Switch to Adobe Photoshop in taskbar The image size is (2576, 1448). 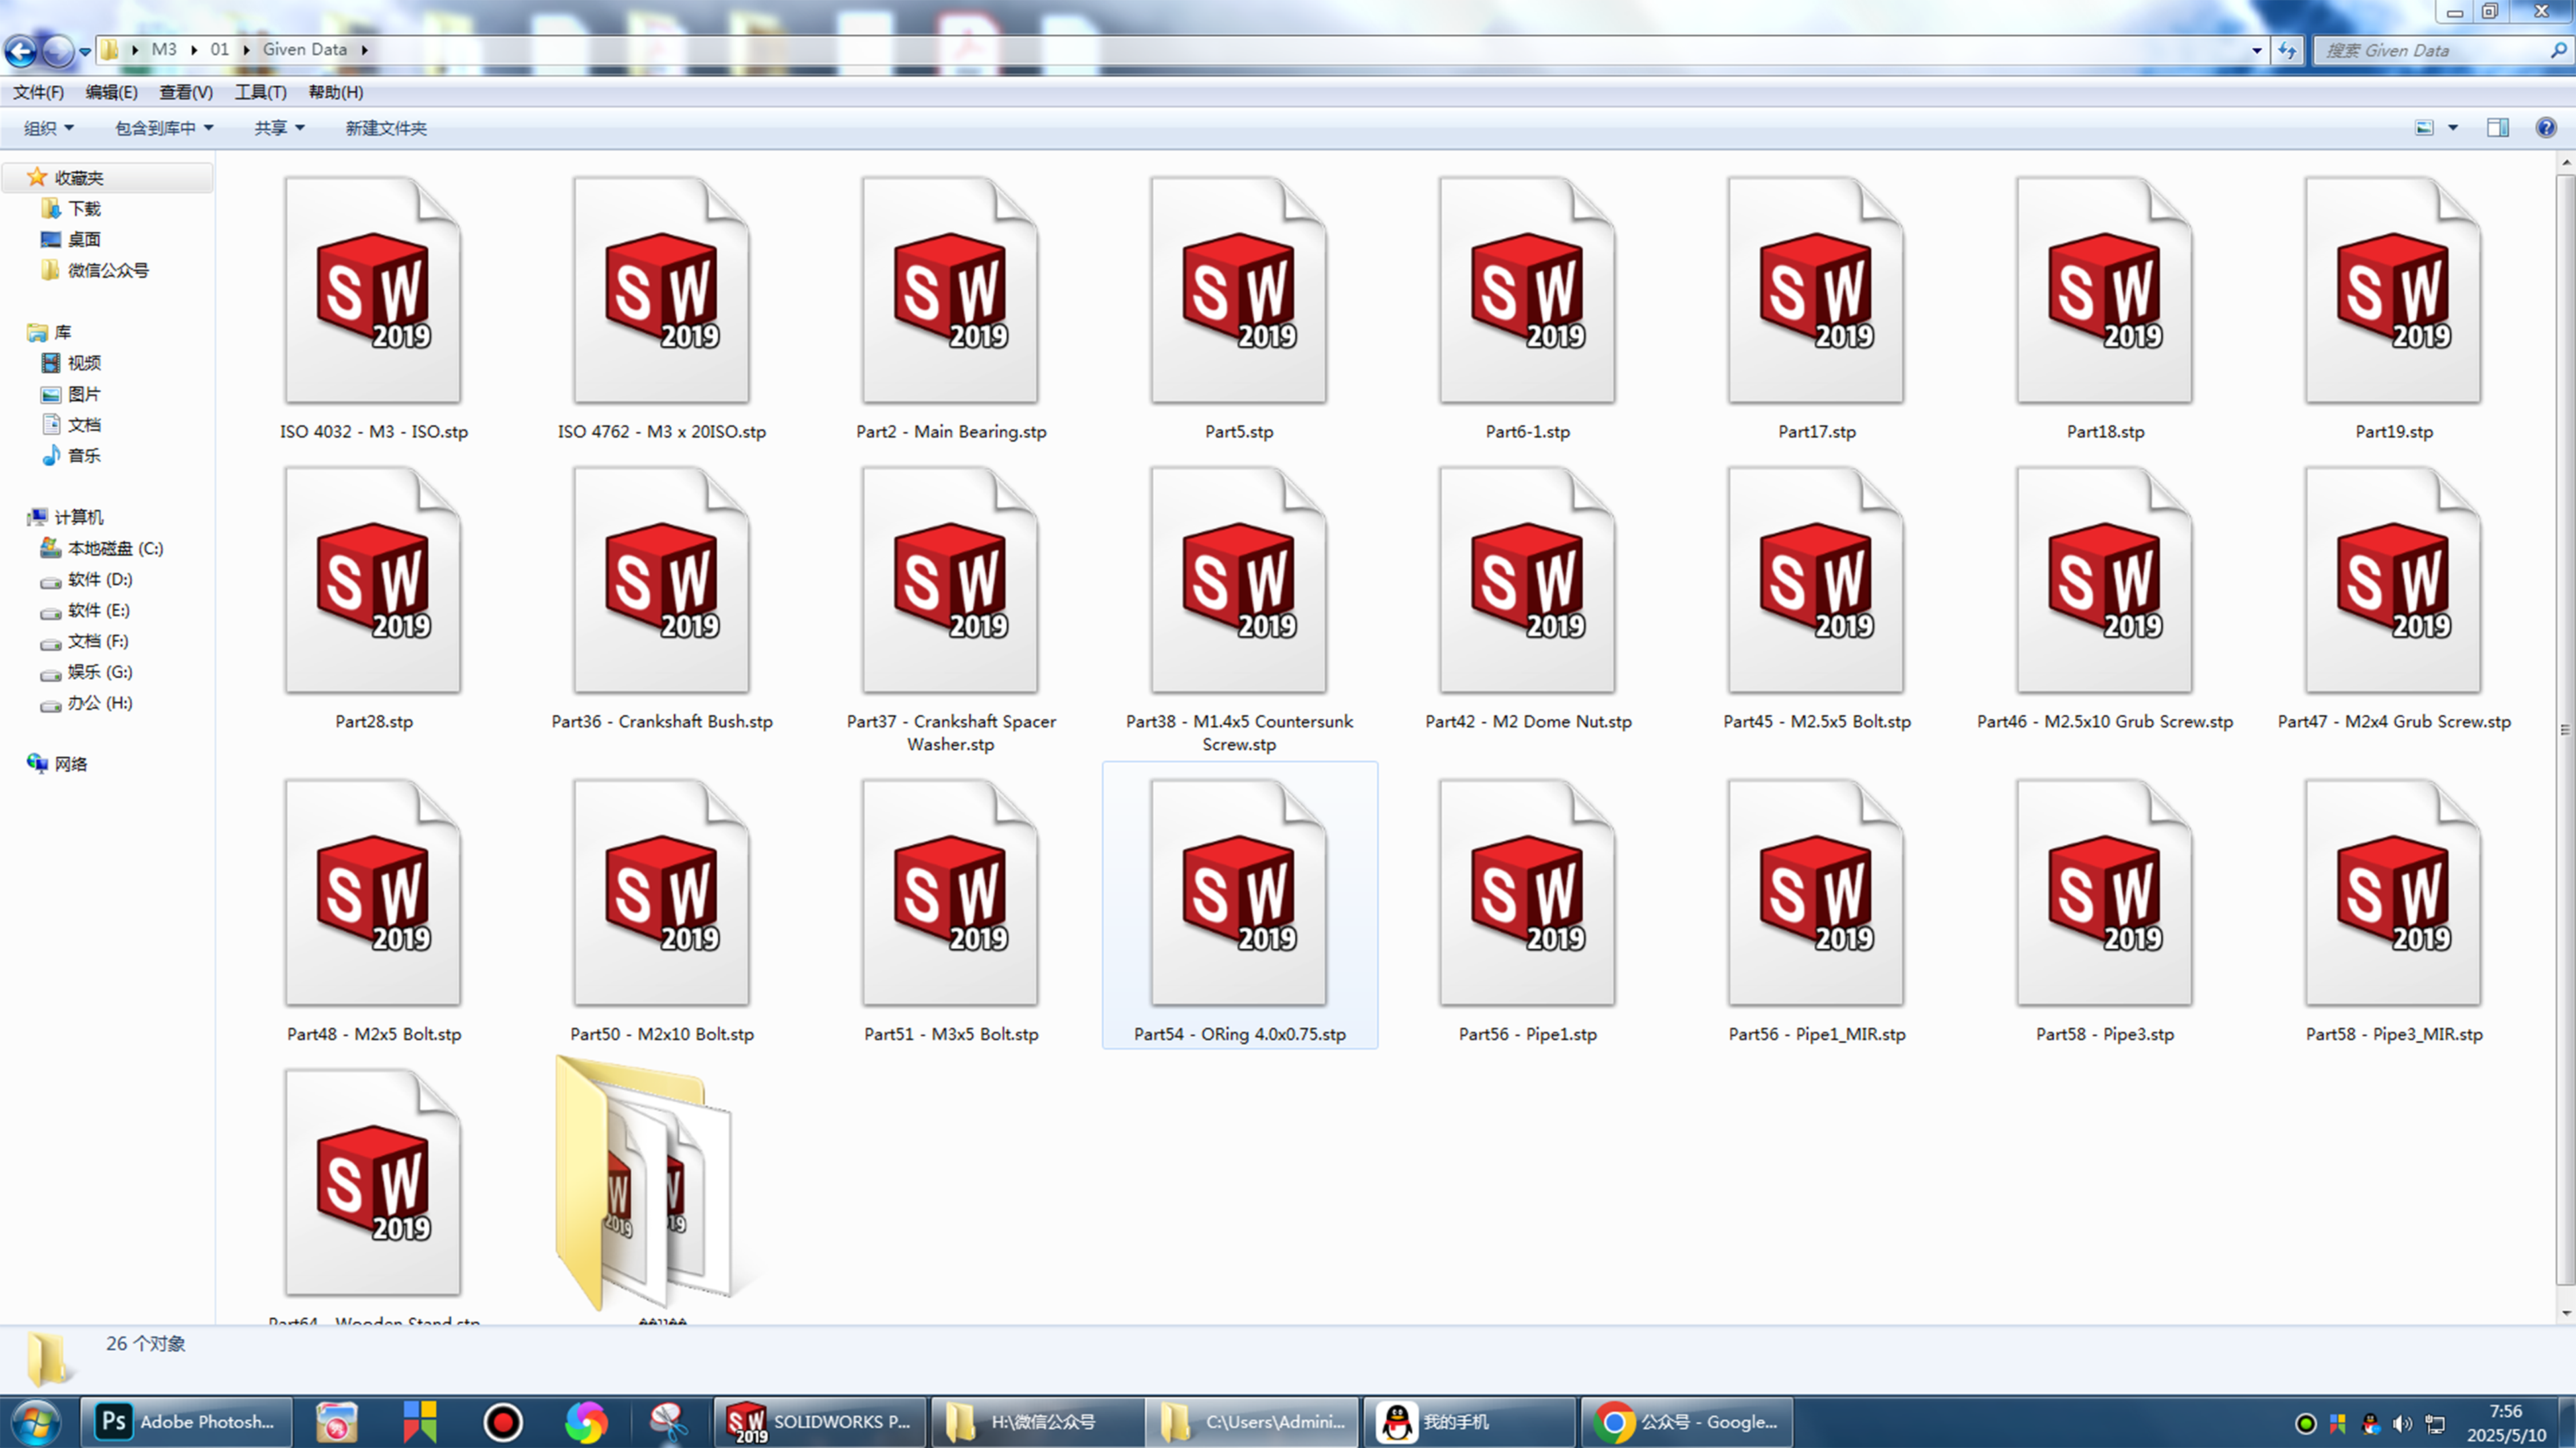(186, 1421)
